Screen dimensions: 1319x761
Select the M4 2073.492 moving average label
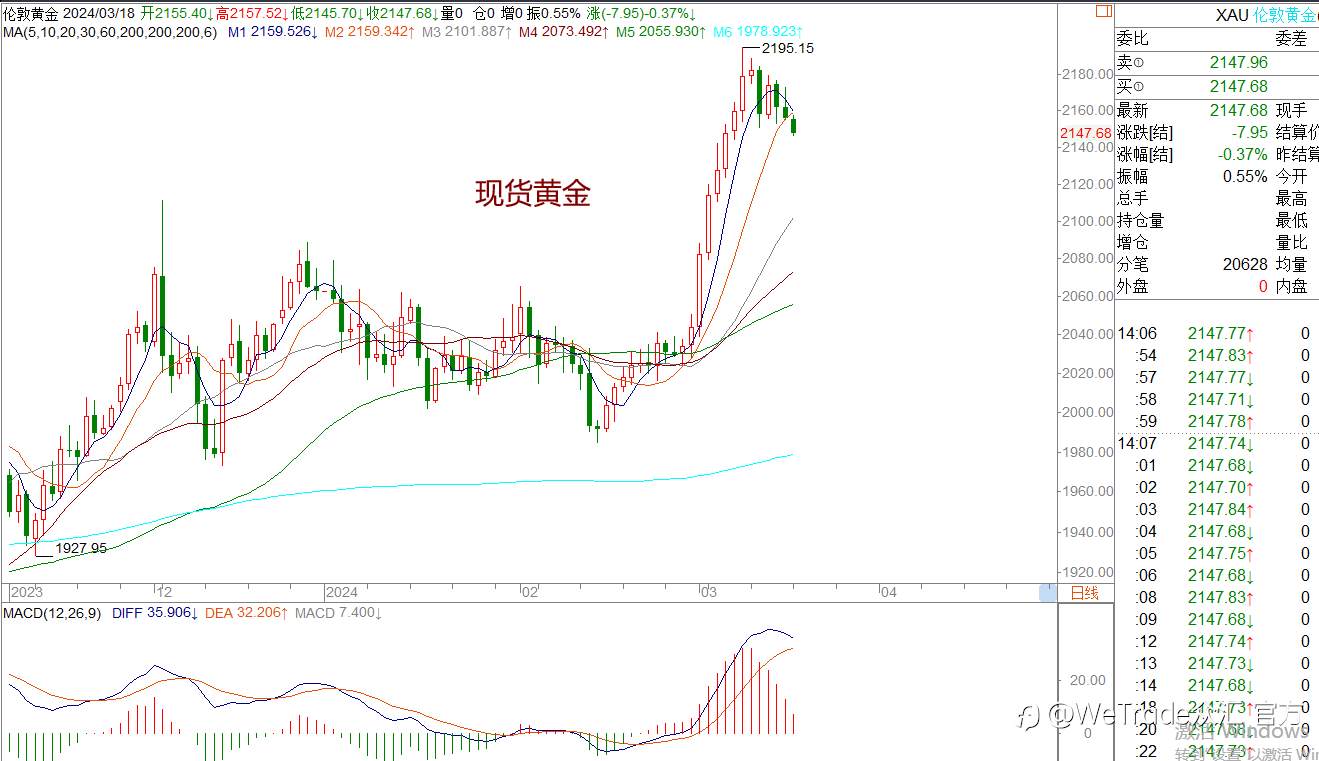pos(564,32)
